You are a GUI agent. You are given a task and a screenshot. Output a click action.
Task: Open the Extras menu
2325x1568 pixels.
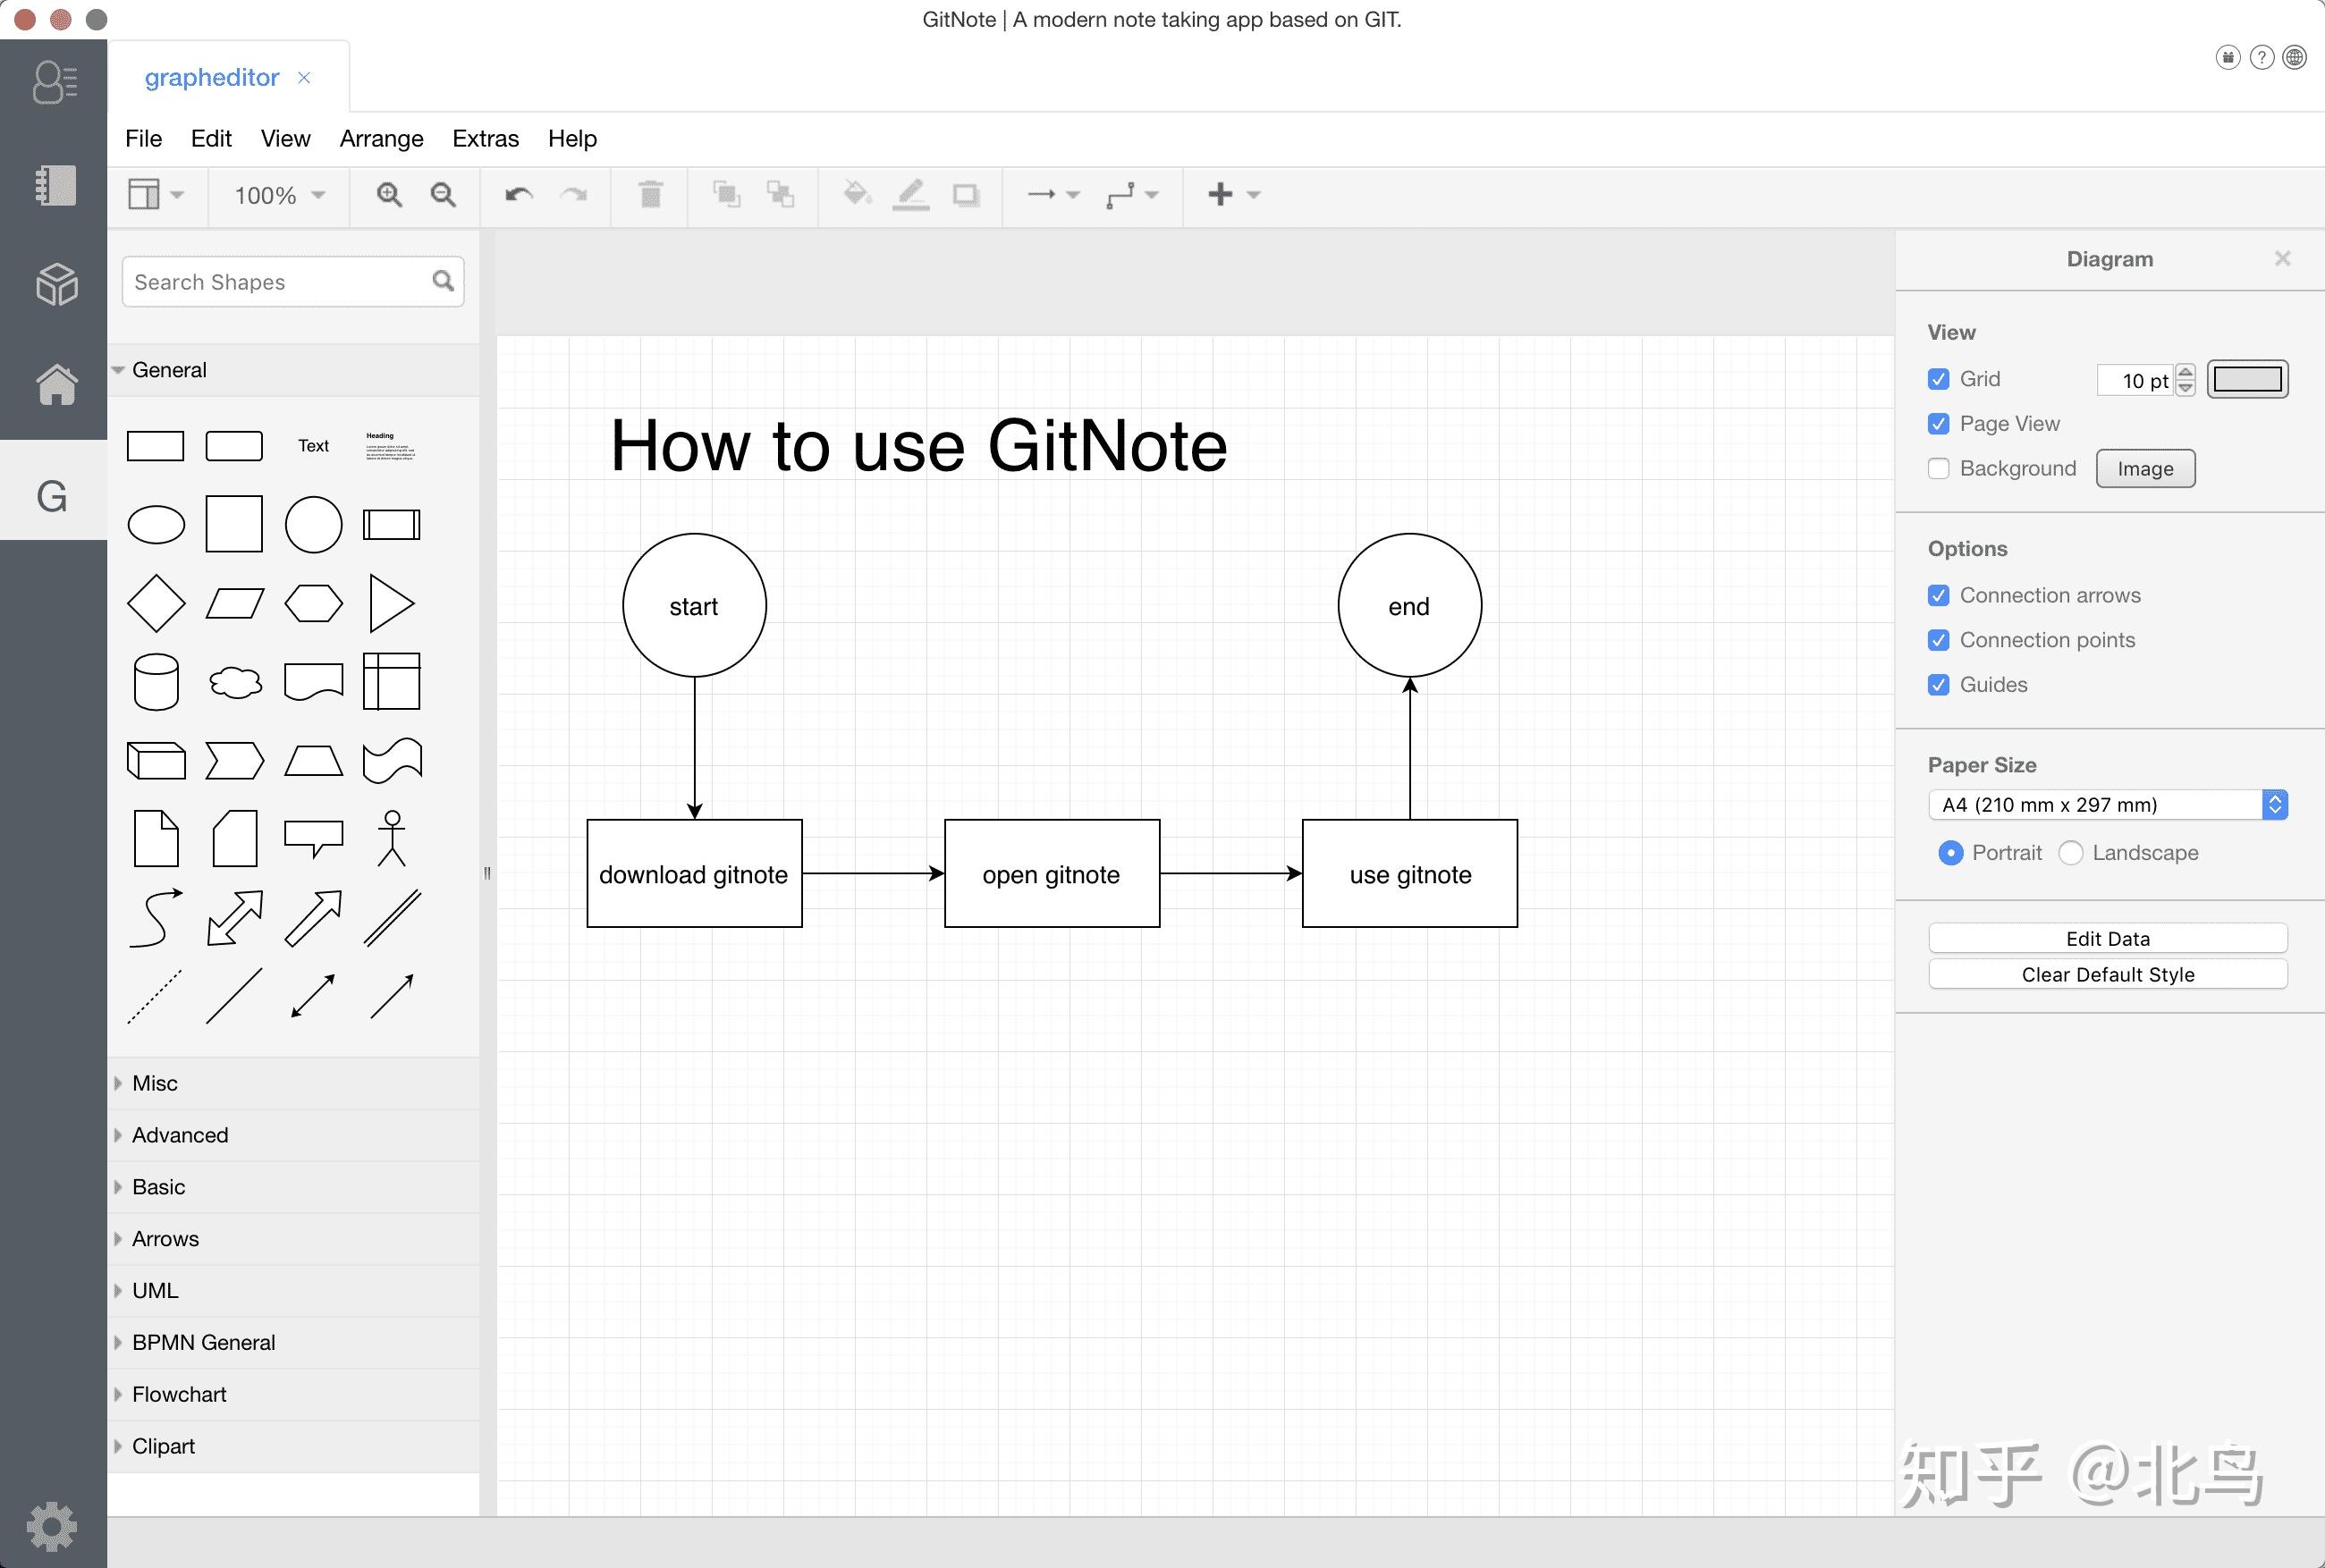click(484, 138)
